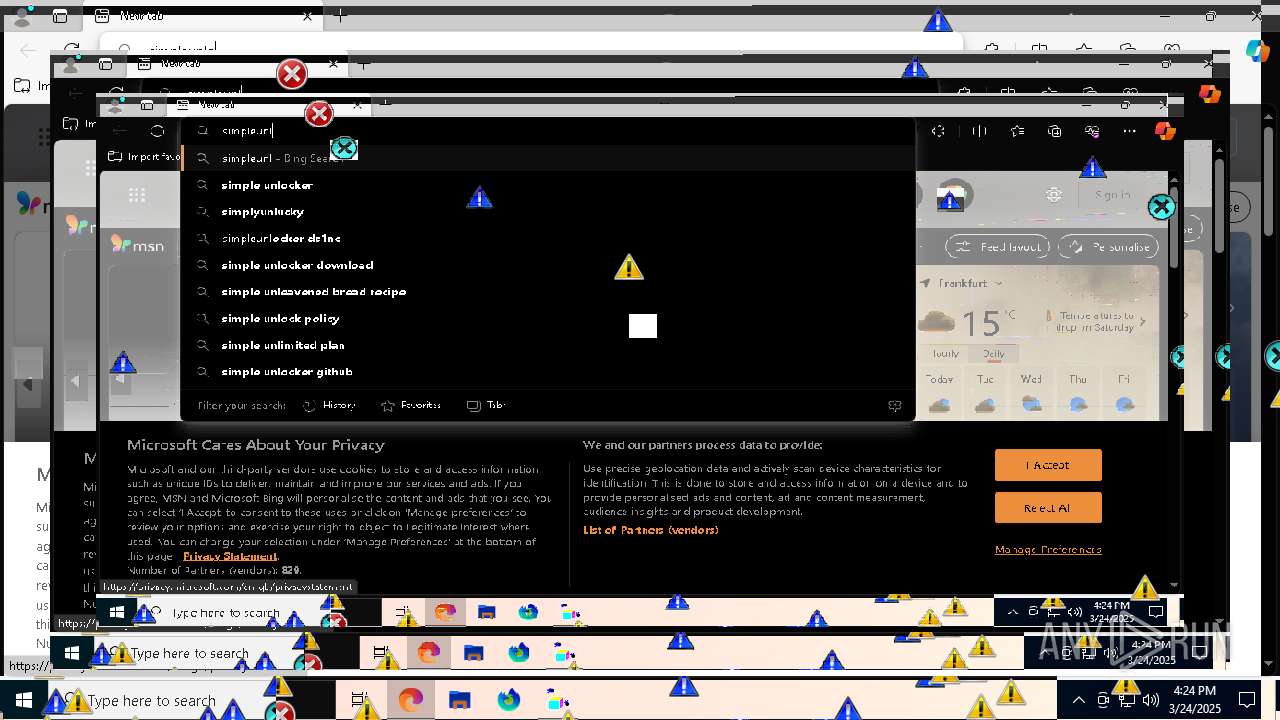This screenshot has height=720, width=1280.
Task: Open Settings and more menu in front Edge
Action: [x=1129, y=131]
